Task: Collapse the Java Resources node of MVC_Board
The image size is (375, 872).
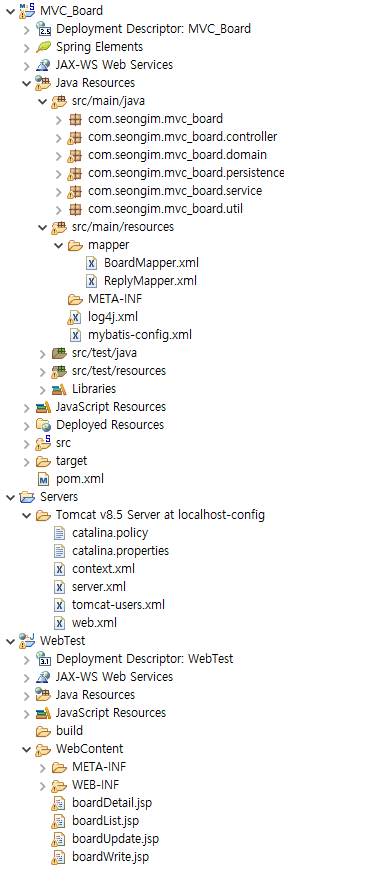Action: pos(26,83)
